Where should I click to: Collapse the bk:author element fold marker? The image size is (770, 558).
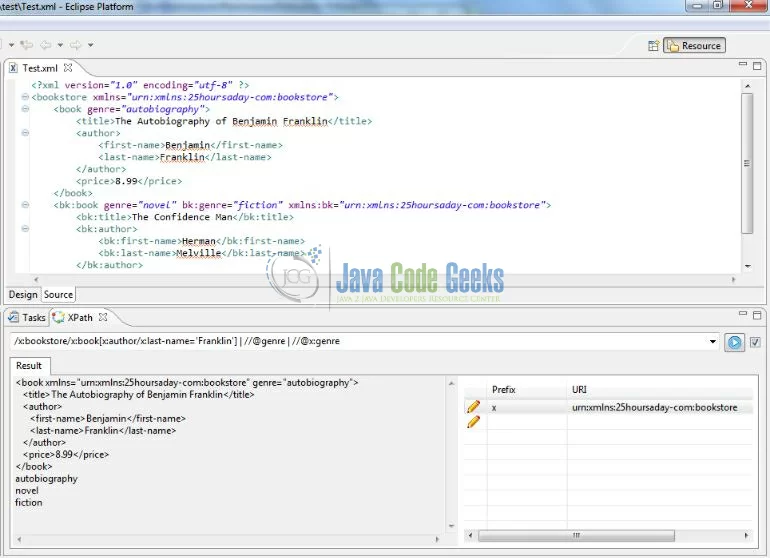pyautogui.click(x=25, y=228)
